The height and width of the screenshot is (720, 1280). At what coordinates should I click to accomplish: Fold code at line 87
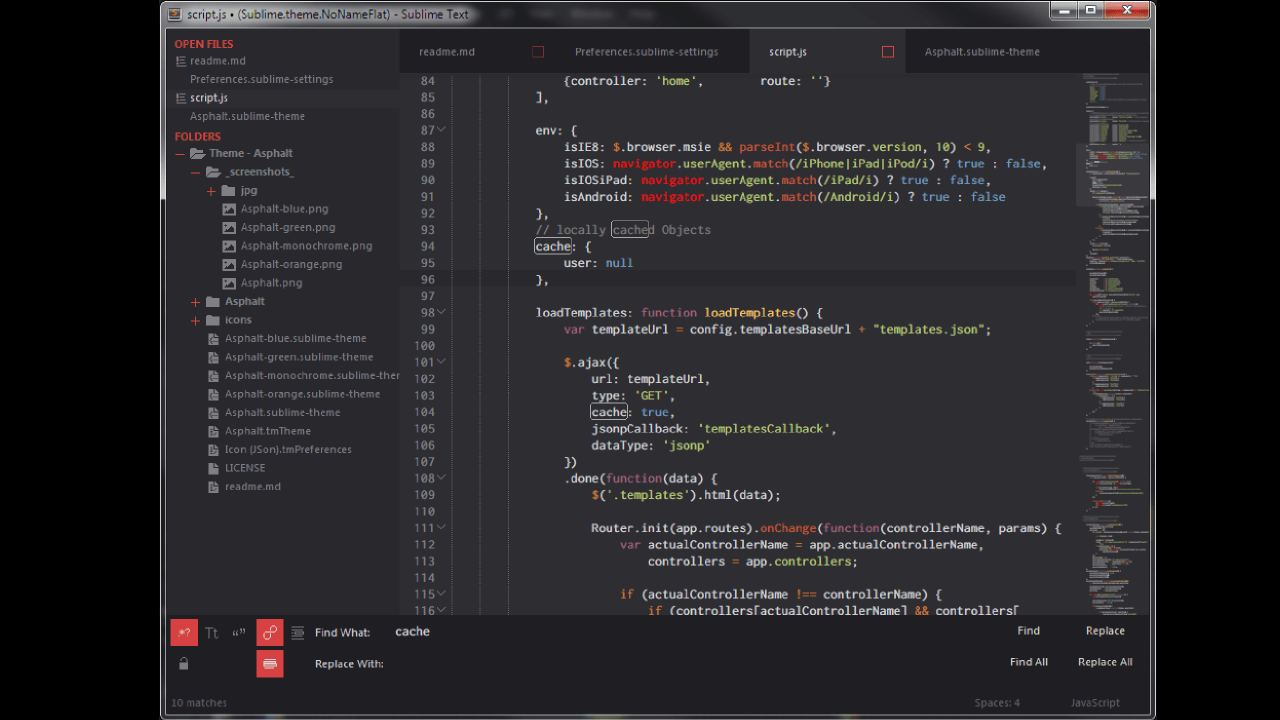[441, 130]
